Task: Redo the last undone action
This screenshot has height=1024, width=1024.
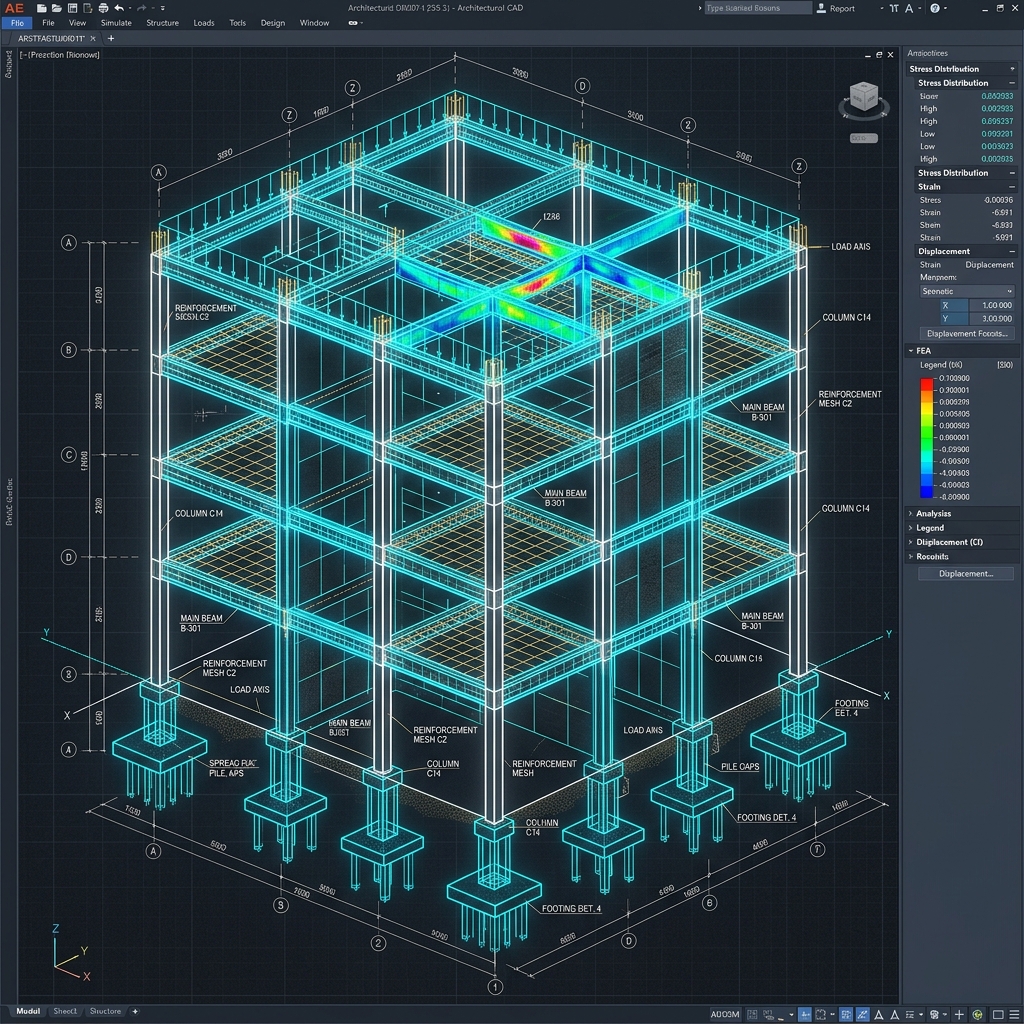Action: point(142,8)
